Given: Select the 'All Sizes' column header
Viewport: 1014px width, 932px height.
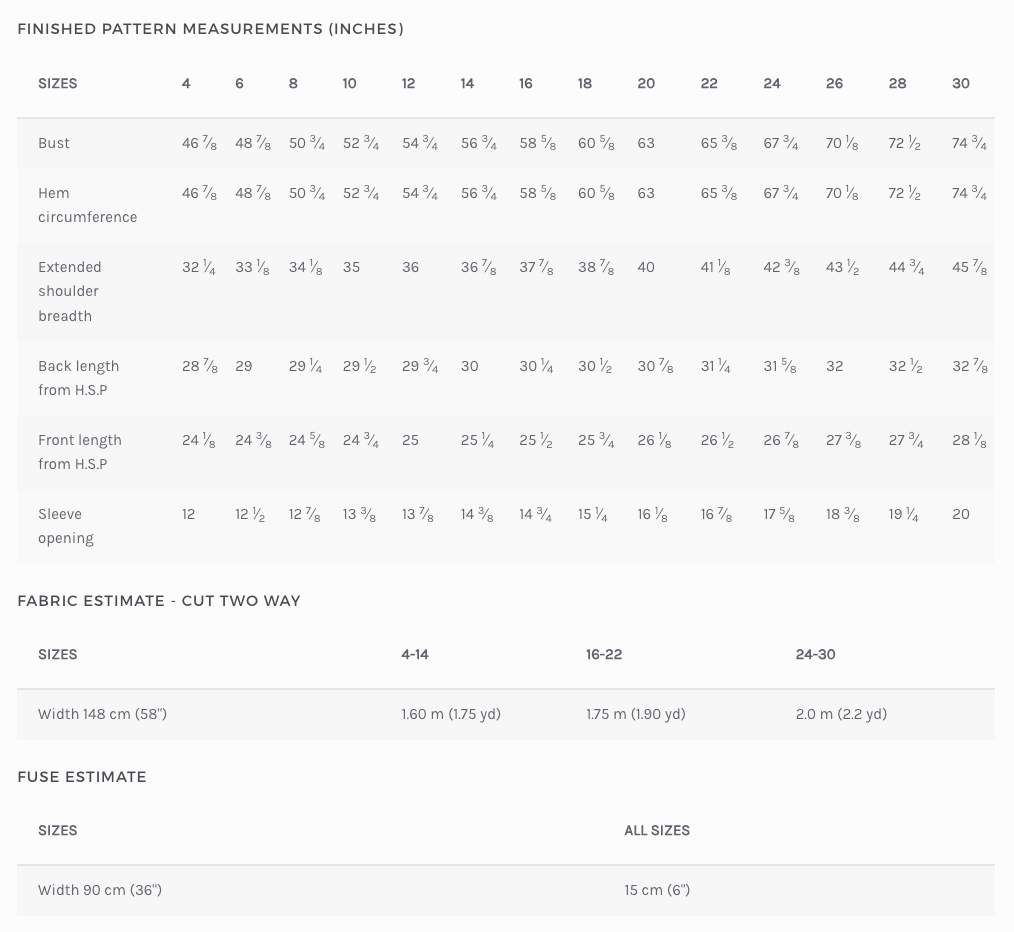Looking at the screenshot, I should (x=657, y=830).
